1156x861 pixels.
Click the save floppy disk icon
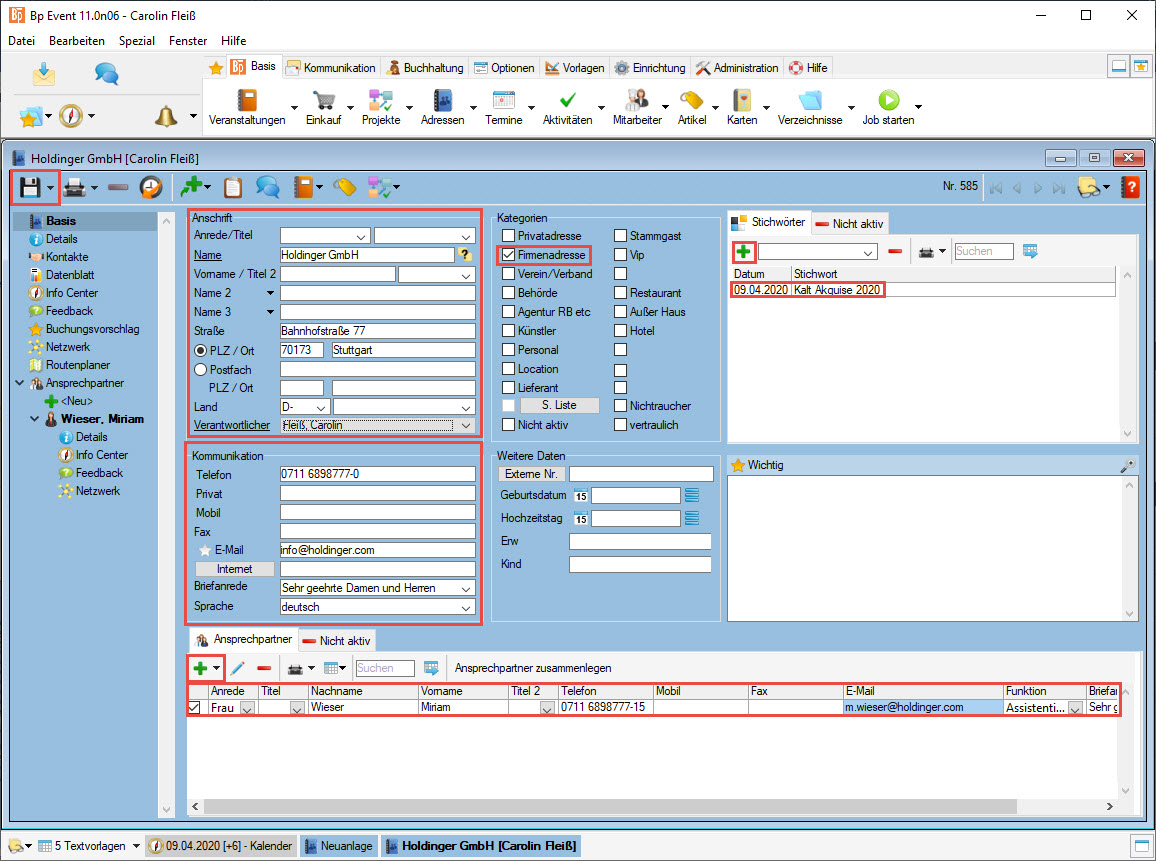click(x=30, y=187)
